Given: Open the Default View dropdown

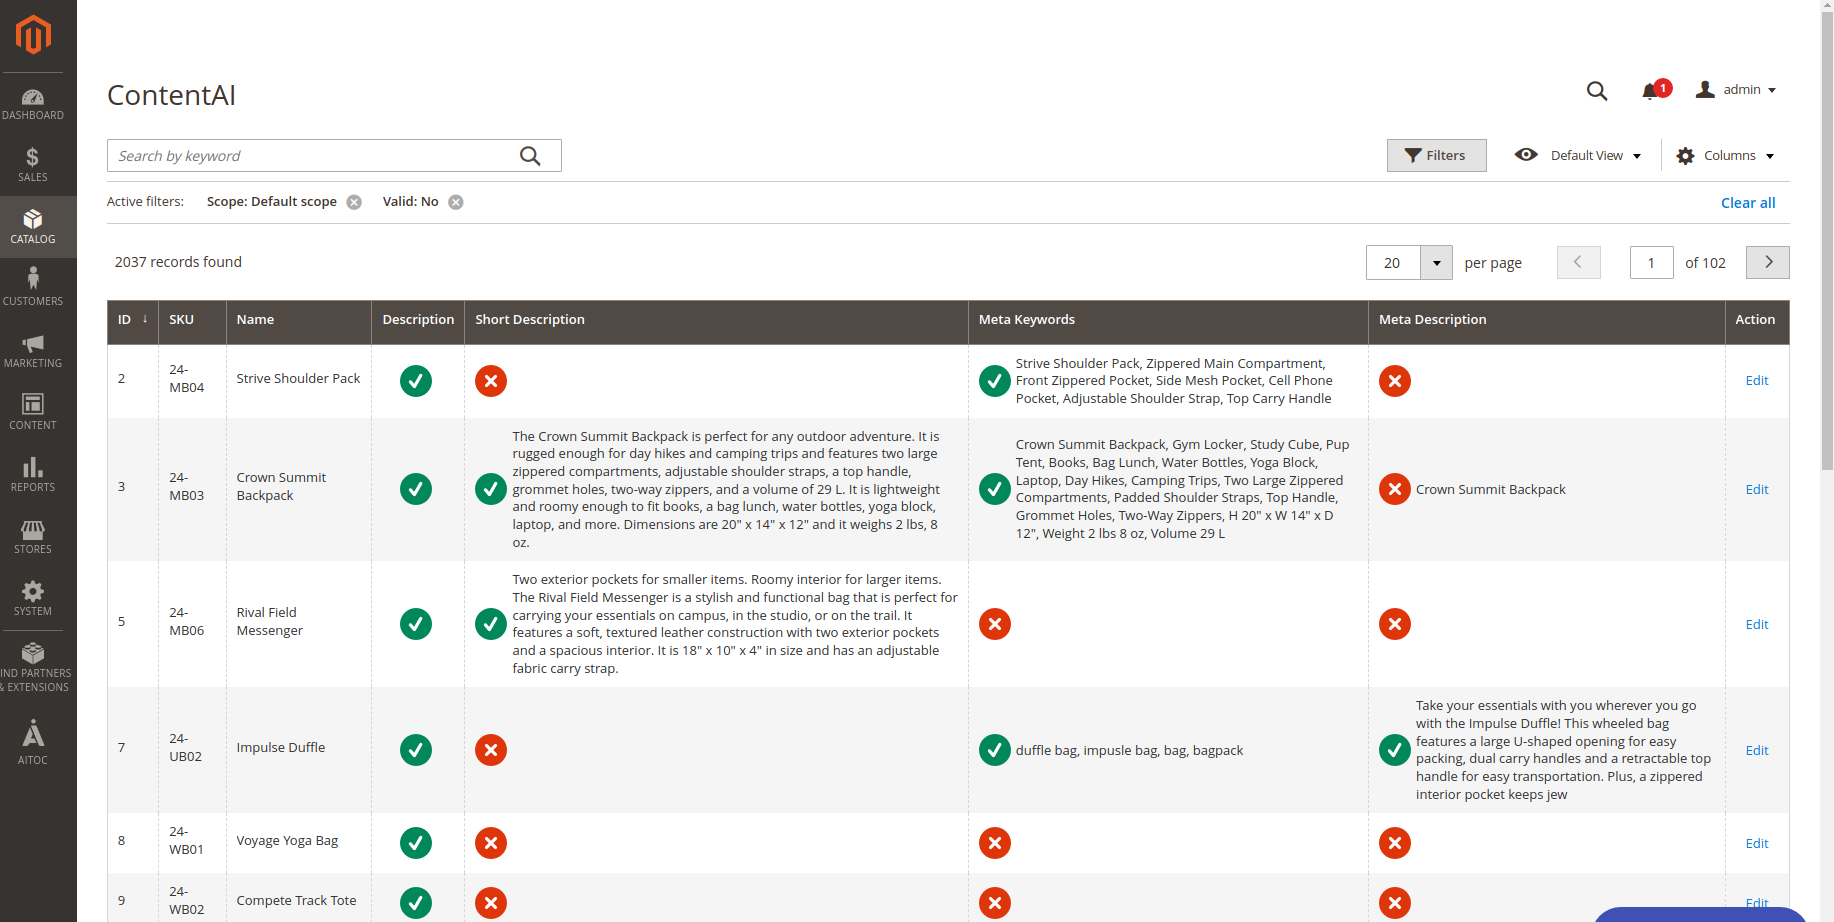Looking at the screenshot, I should pos(1579,156).
